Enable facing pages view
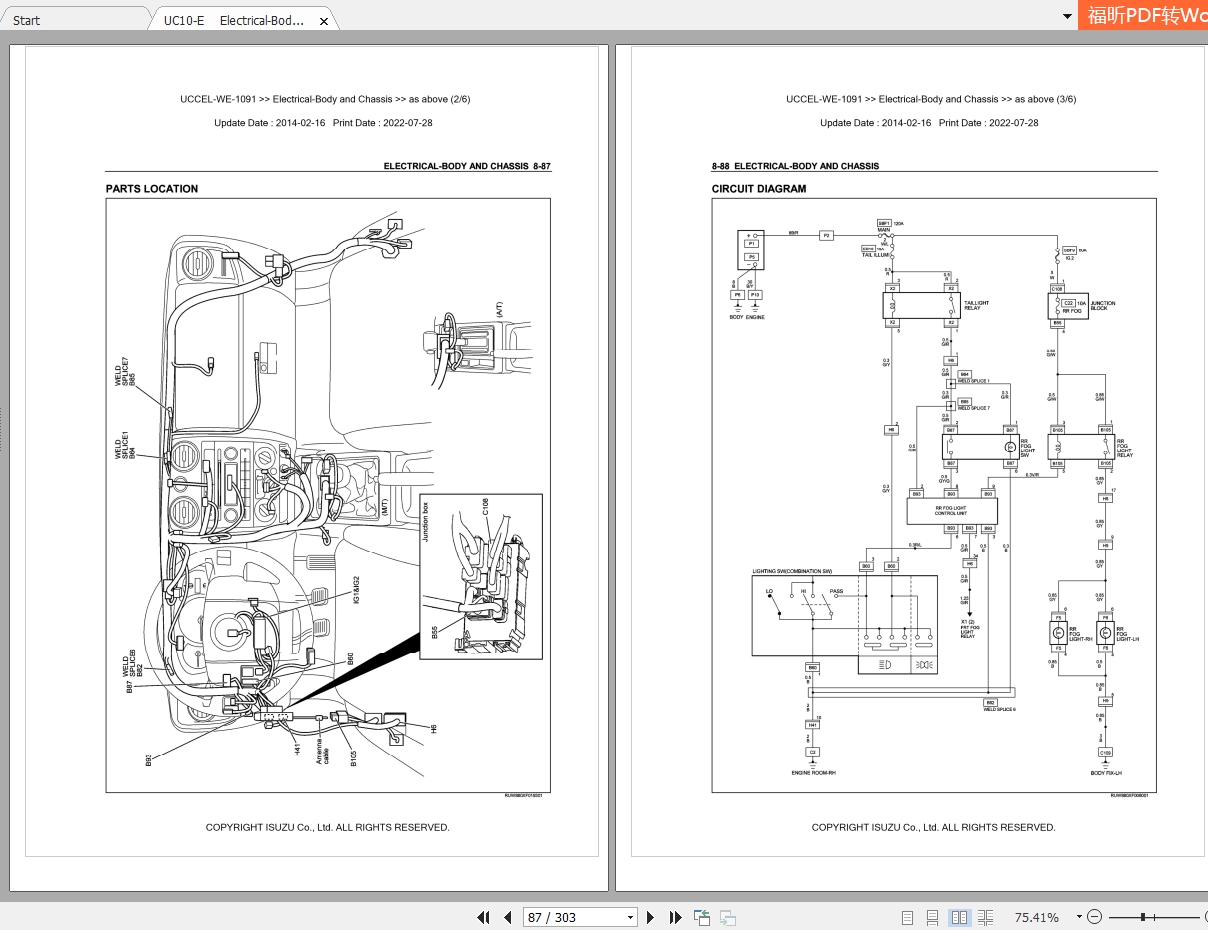Image resolution: width=1208 pixels, height=930 pixels. tap(959, 917)
